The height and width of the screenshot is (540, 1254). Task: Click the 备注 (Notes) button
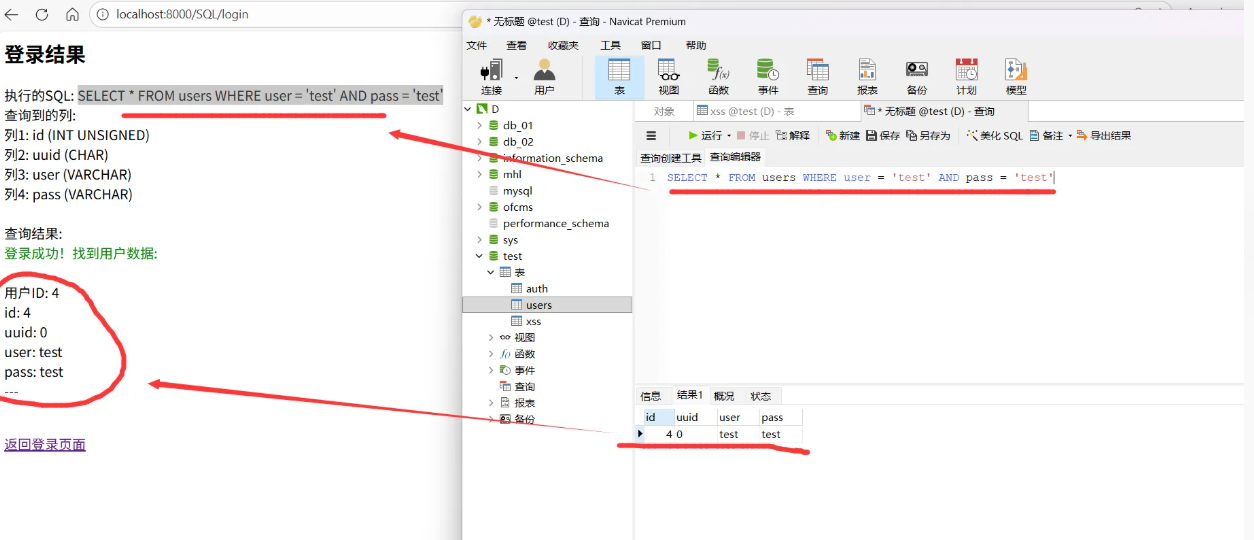click(1046, 135)
